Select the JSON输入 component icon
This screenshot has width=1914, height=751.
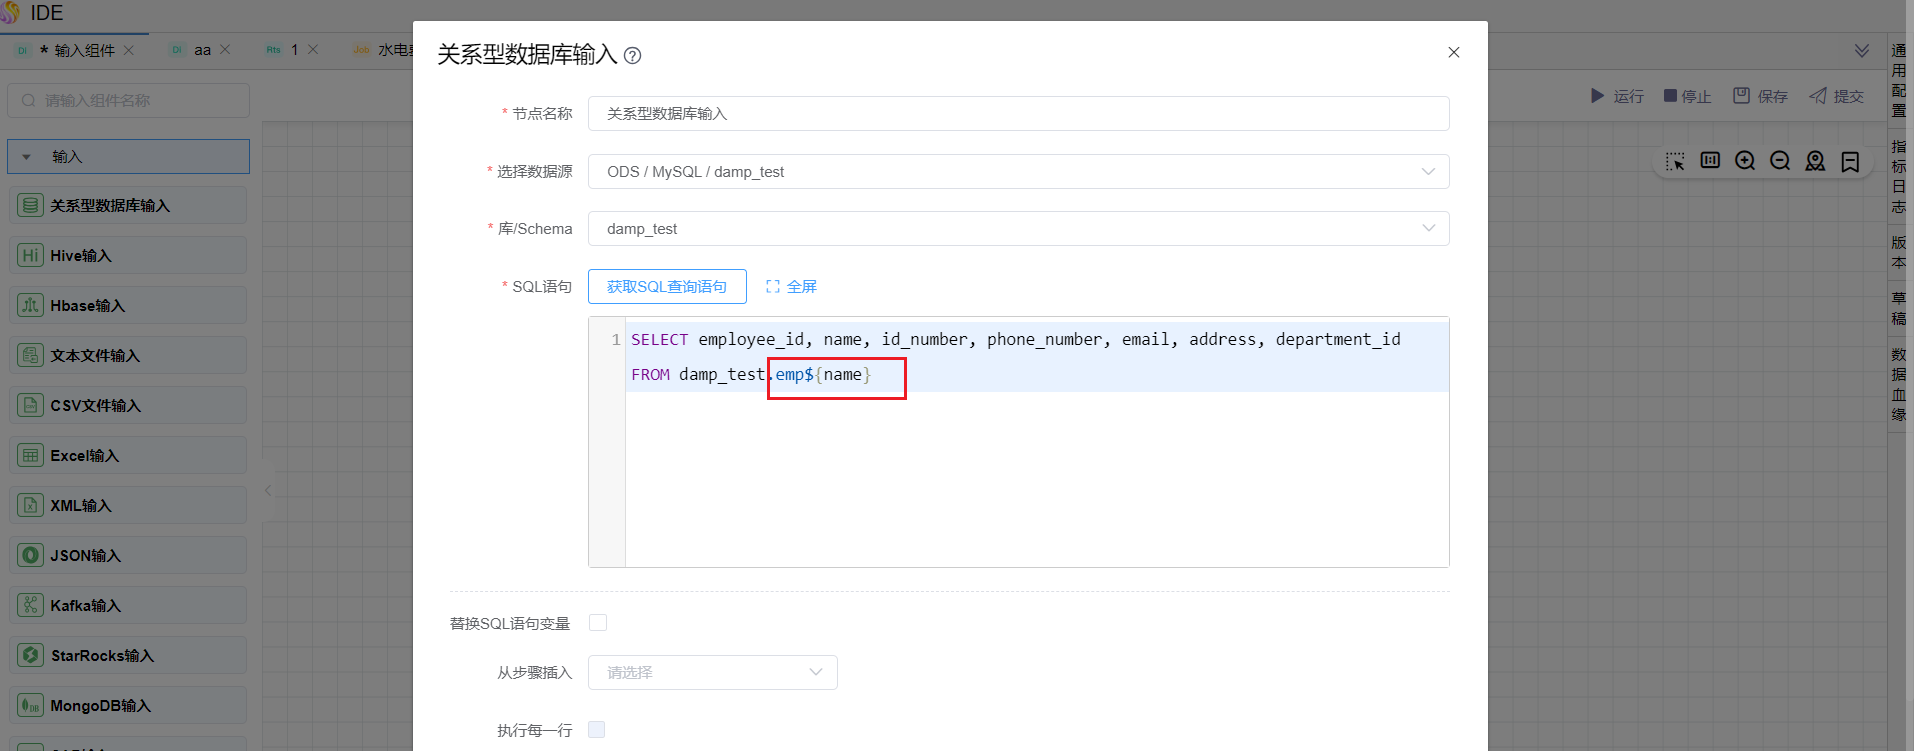tap(31, 556)
